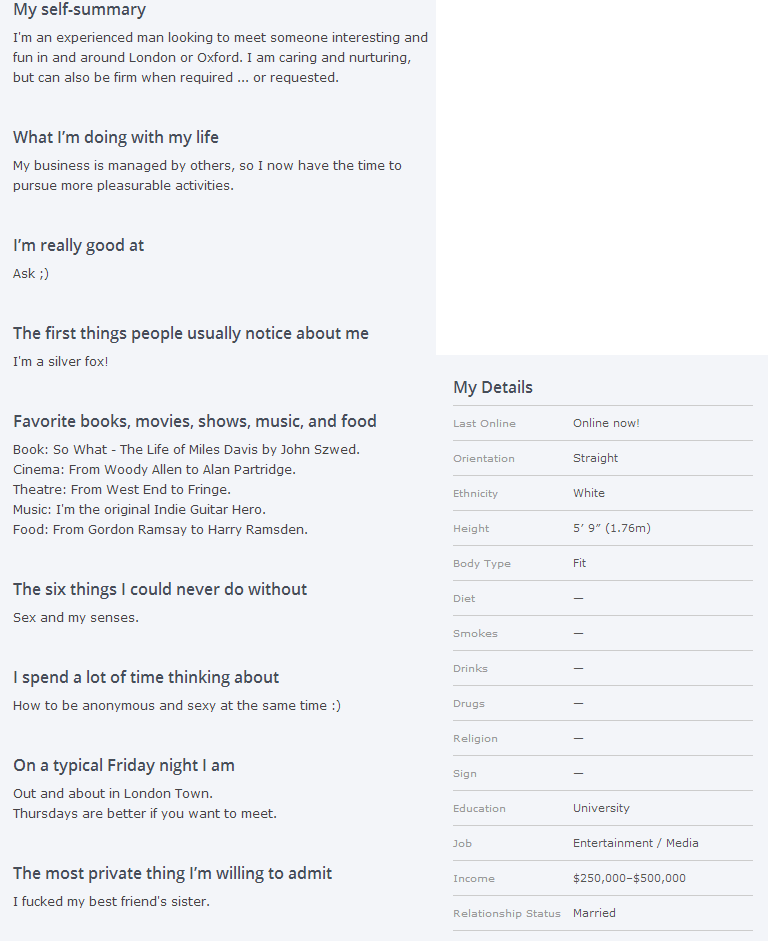768x941 pixels.
Task: Click the Relationship Status value "Married"
Action: [594, 913]
